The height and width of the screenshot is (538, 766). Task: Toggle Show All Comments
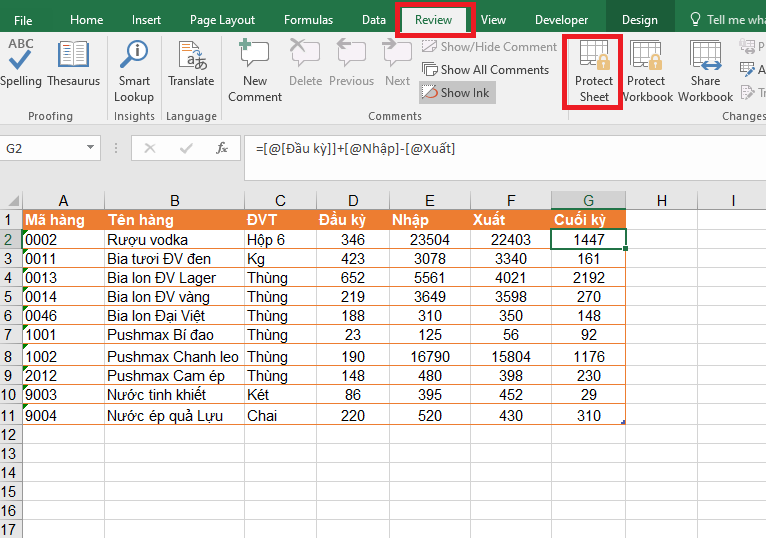point(485,69)
